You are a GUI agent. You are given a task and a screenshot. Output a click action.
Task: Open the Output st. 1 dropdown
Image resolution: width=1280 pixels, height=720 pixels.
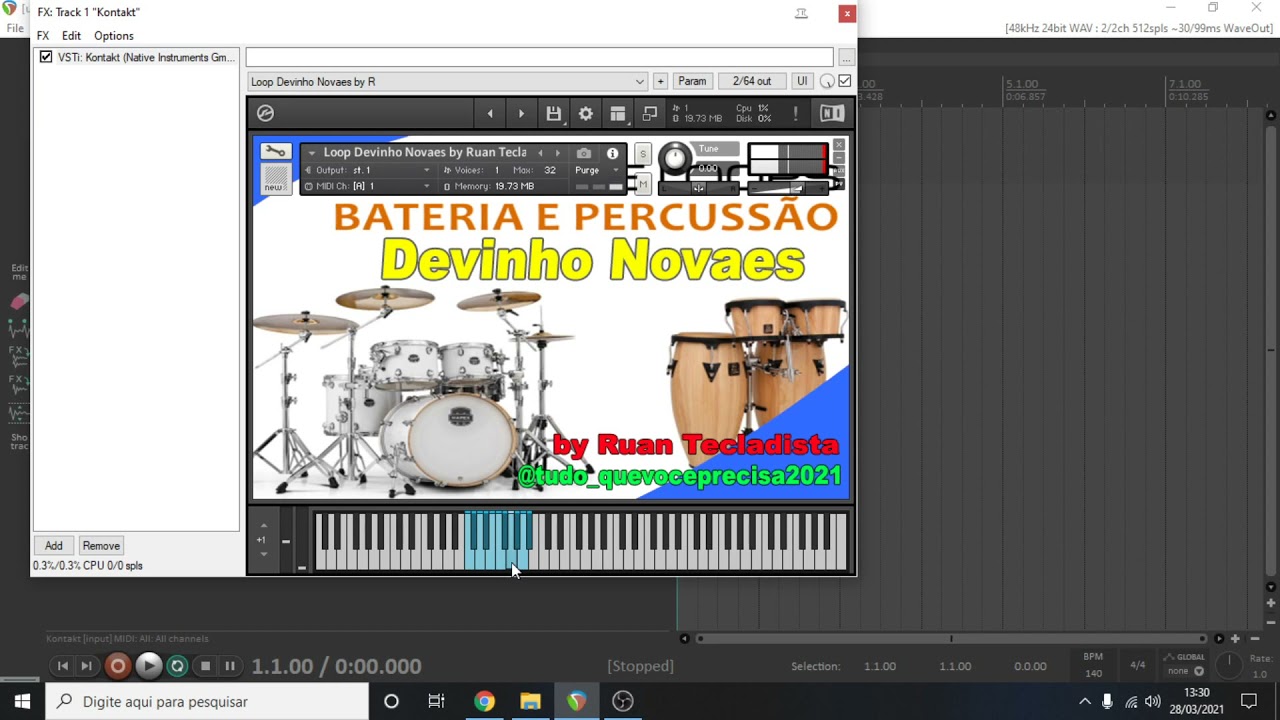(x=367, y=170)
